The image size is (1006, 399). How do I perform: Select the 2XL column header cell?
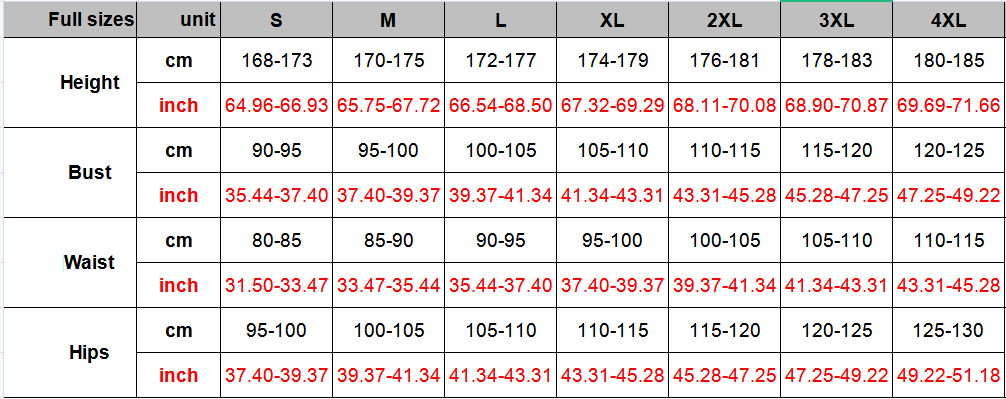724,19
